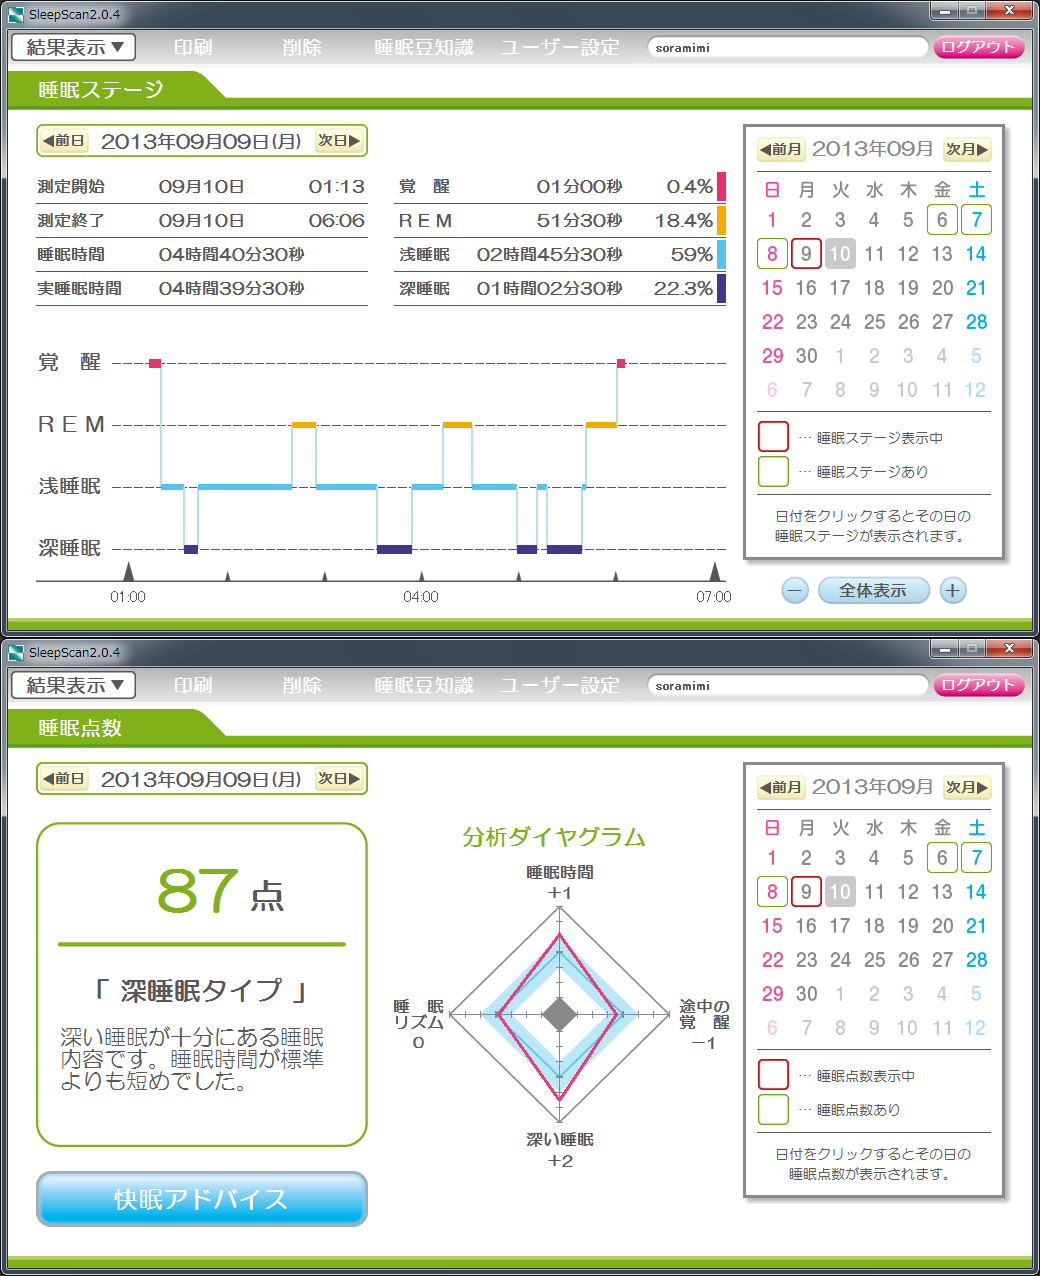1040x1276 pixels.
Task: Open 睡眠豆知識 in the 睡眠点数 window
Action: click(424, 685)
